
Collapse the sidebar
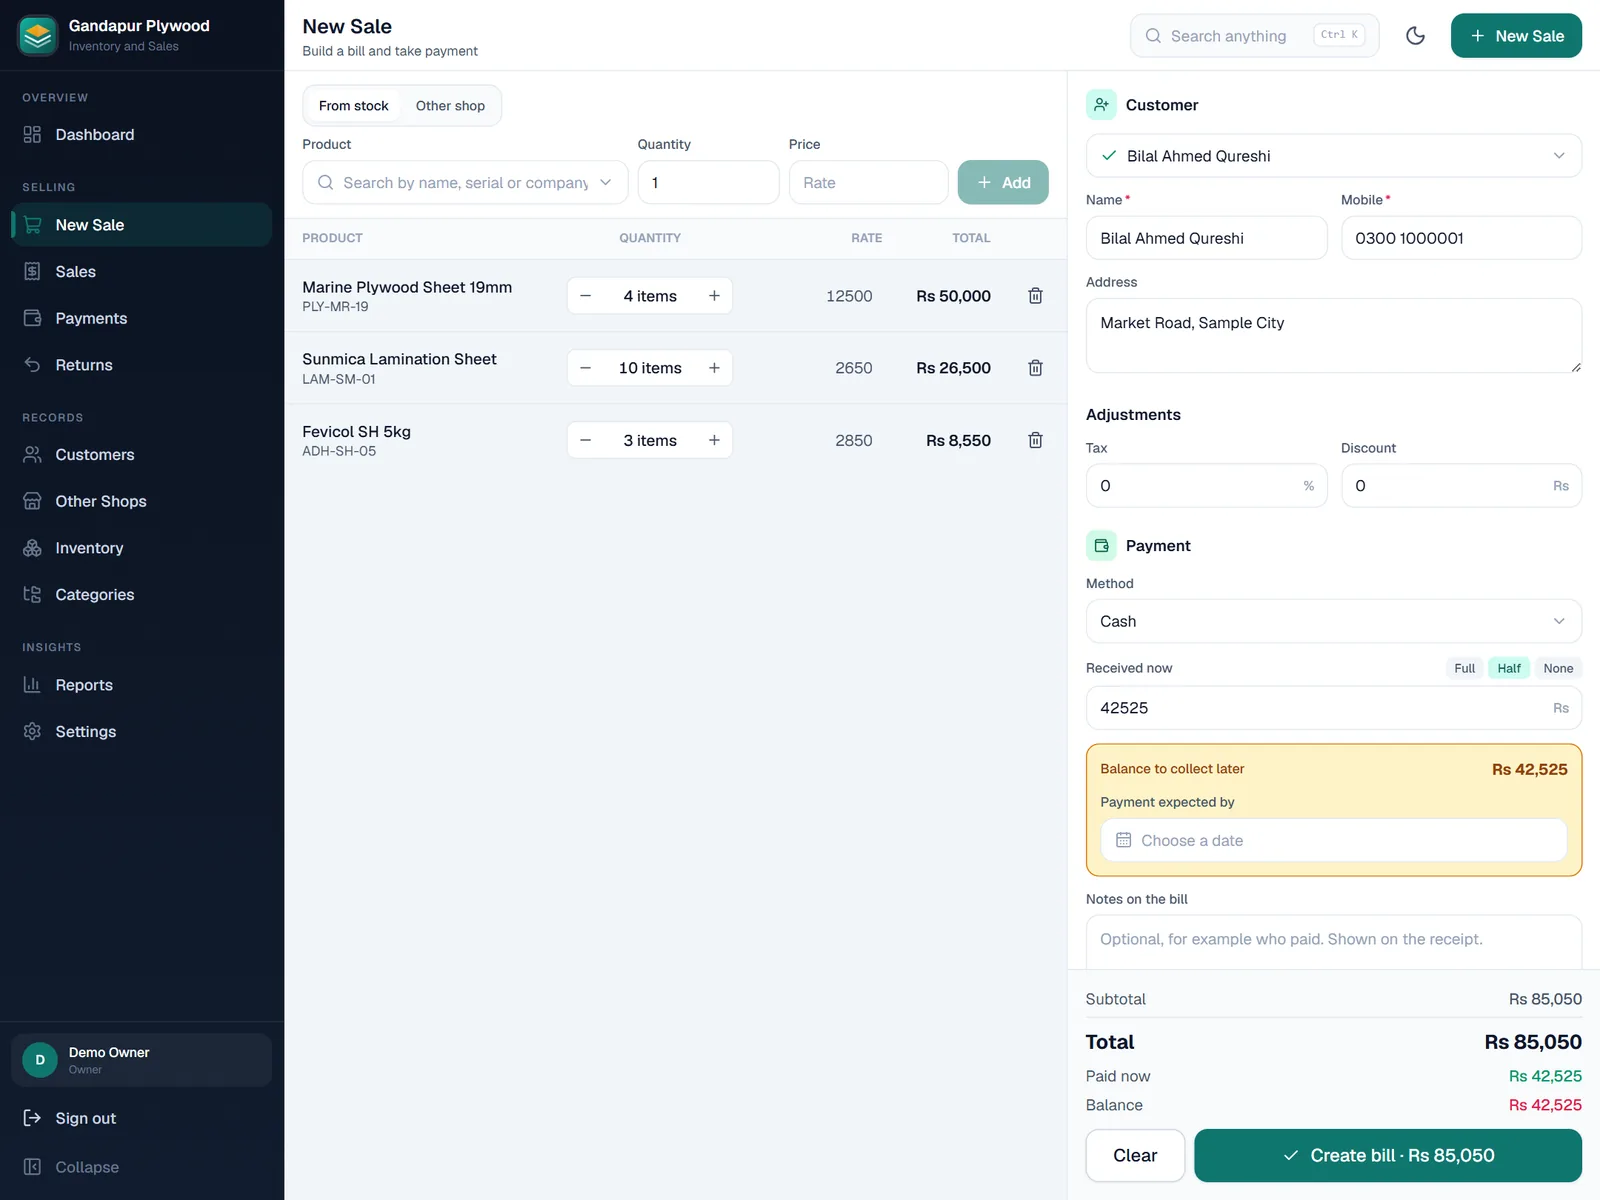(141, 1167)
